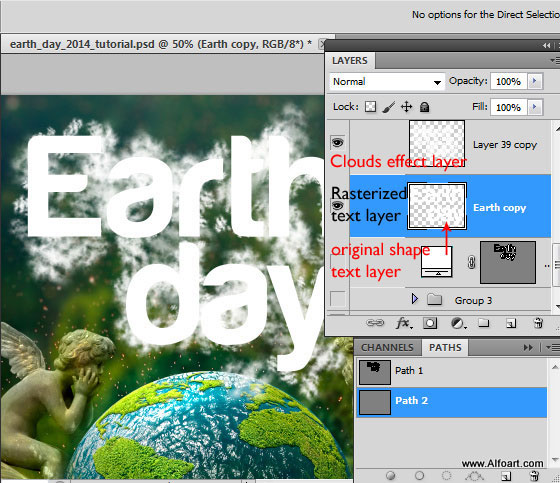Open the Normal blend mode dropdown
Screen dimensions: 560x483
(387, 82)
